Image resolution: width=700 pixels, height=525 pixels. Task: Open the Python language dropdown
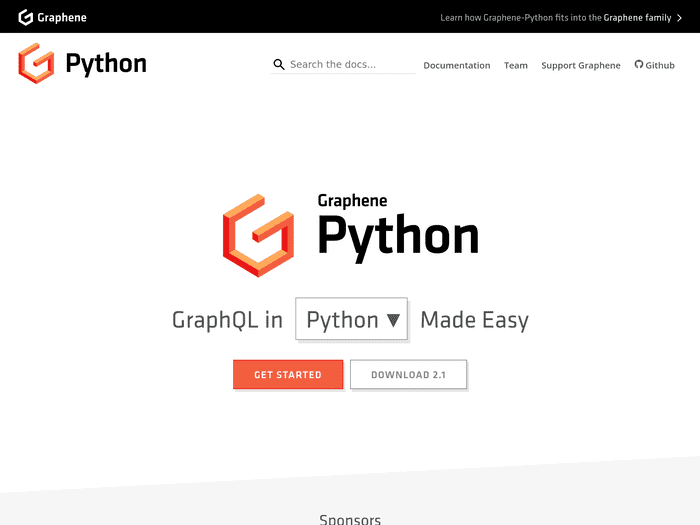click(351, 319)
